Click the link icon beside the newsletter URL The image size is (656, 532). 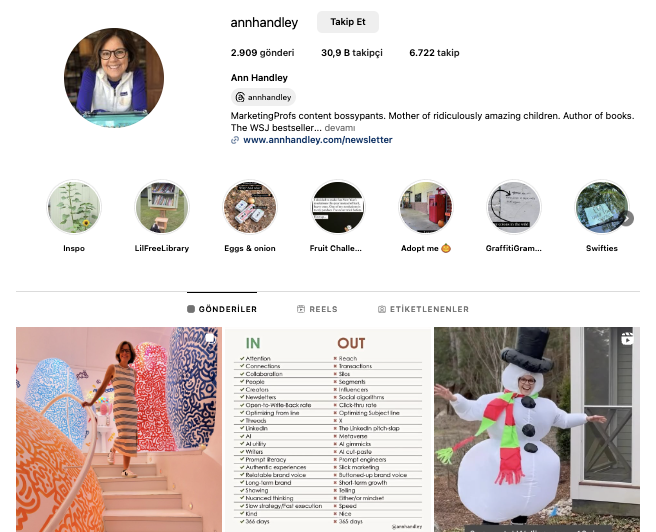click(x=235, y=140)
